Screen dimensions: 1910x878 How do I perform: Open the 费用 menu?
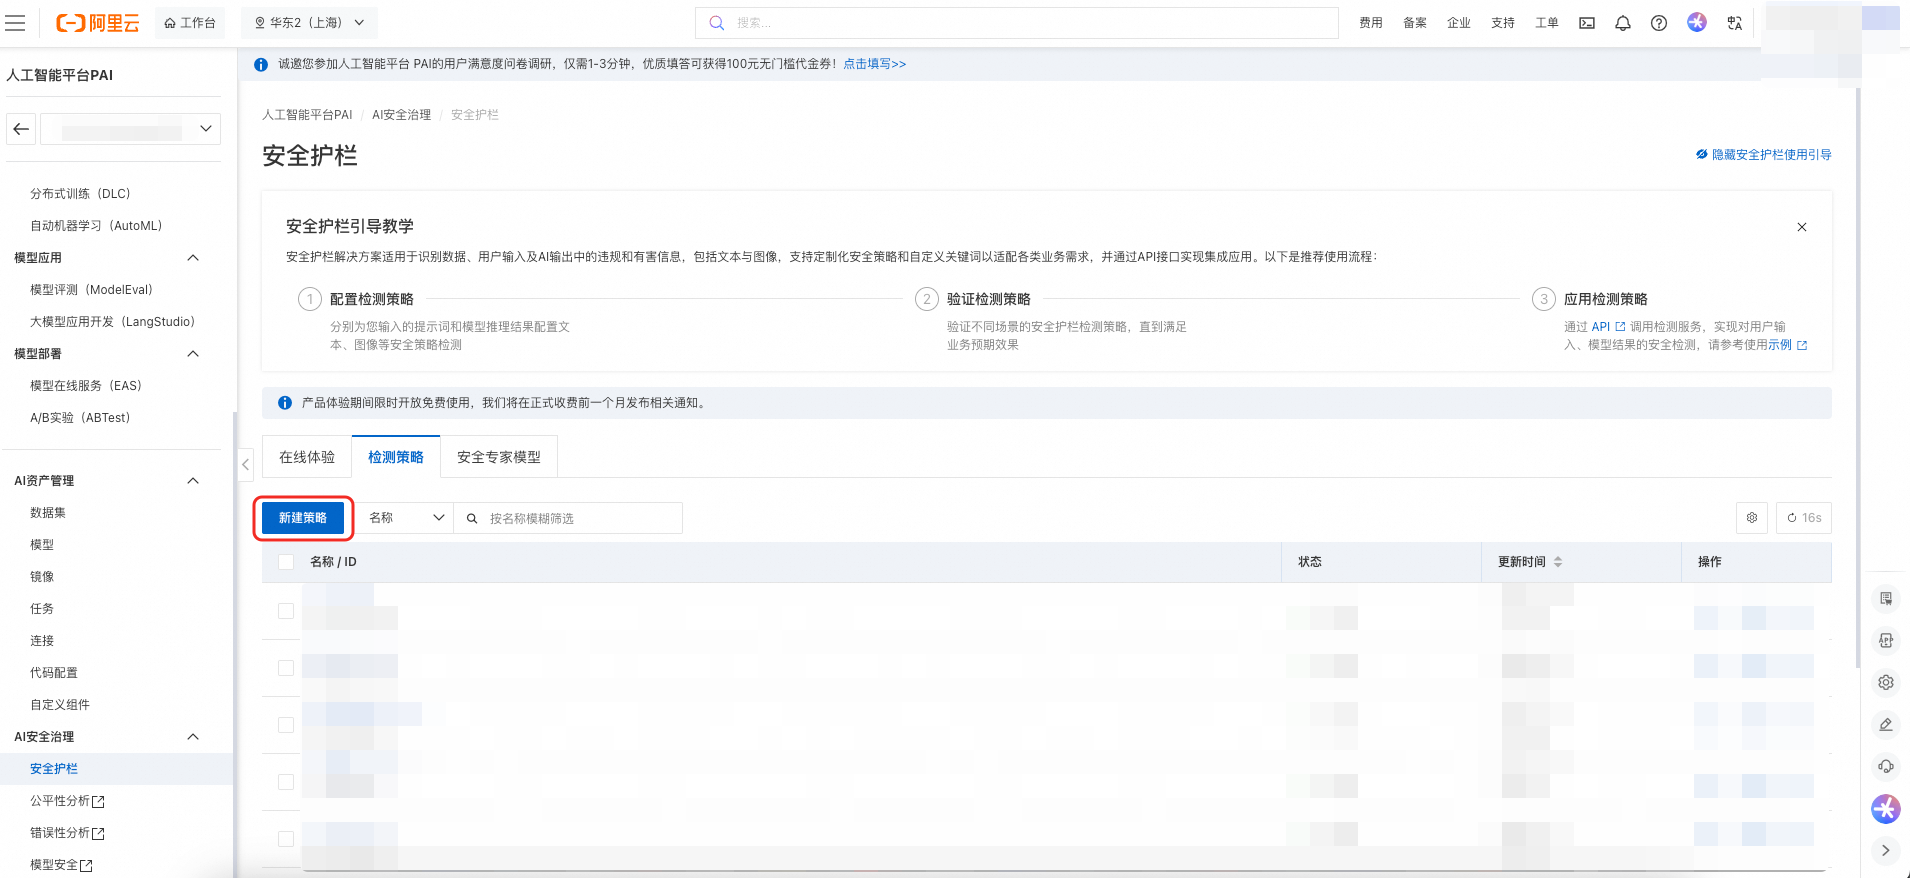[x=1370, y=23]
